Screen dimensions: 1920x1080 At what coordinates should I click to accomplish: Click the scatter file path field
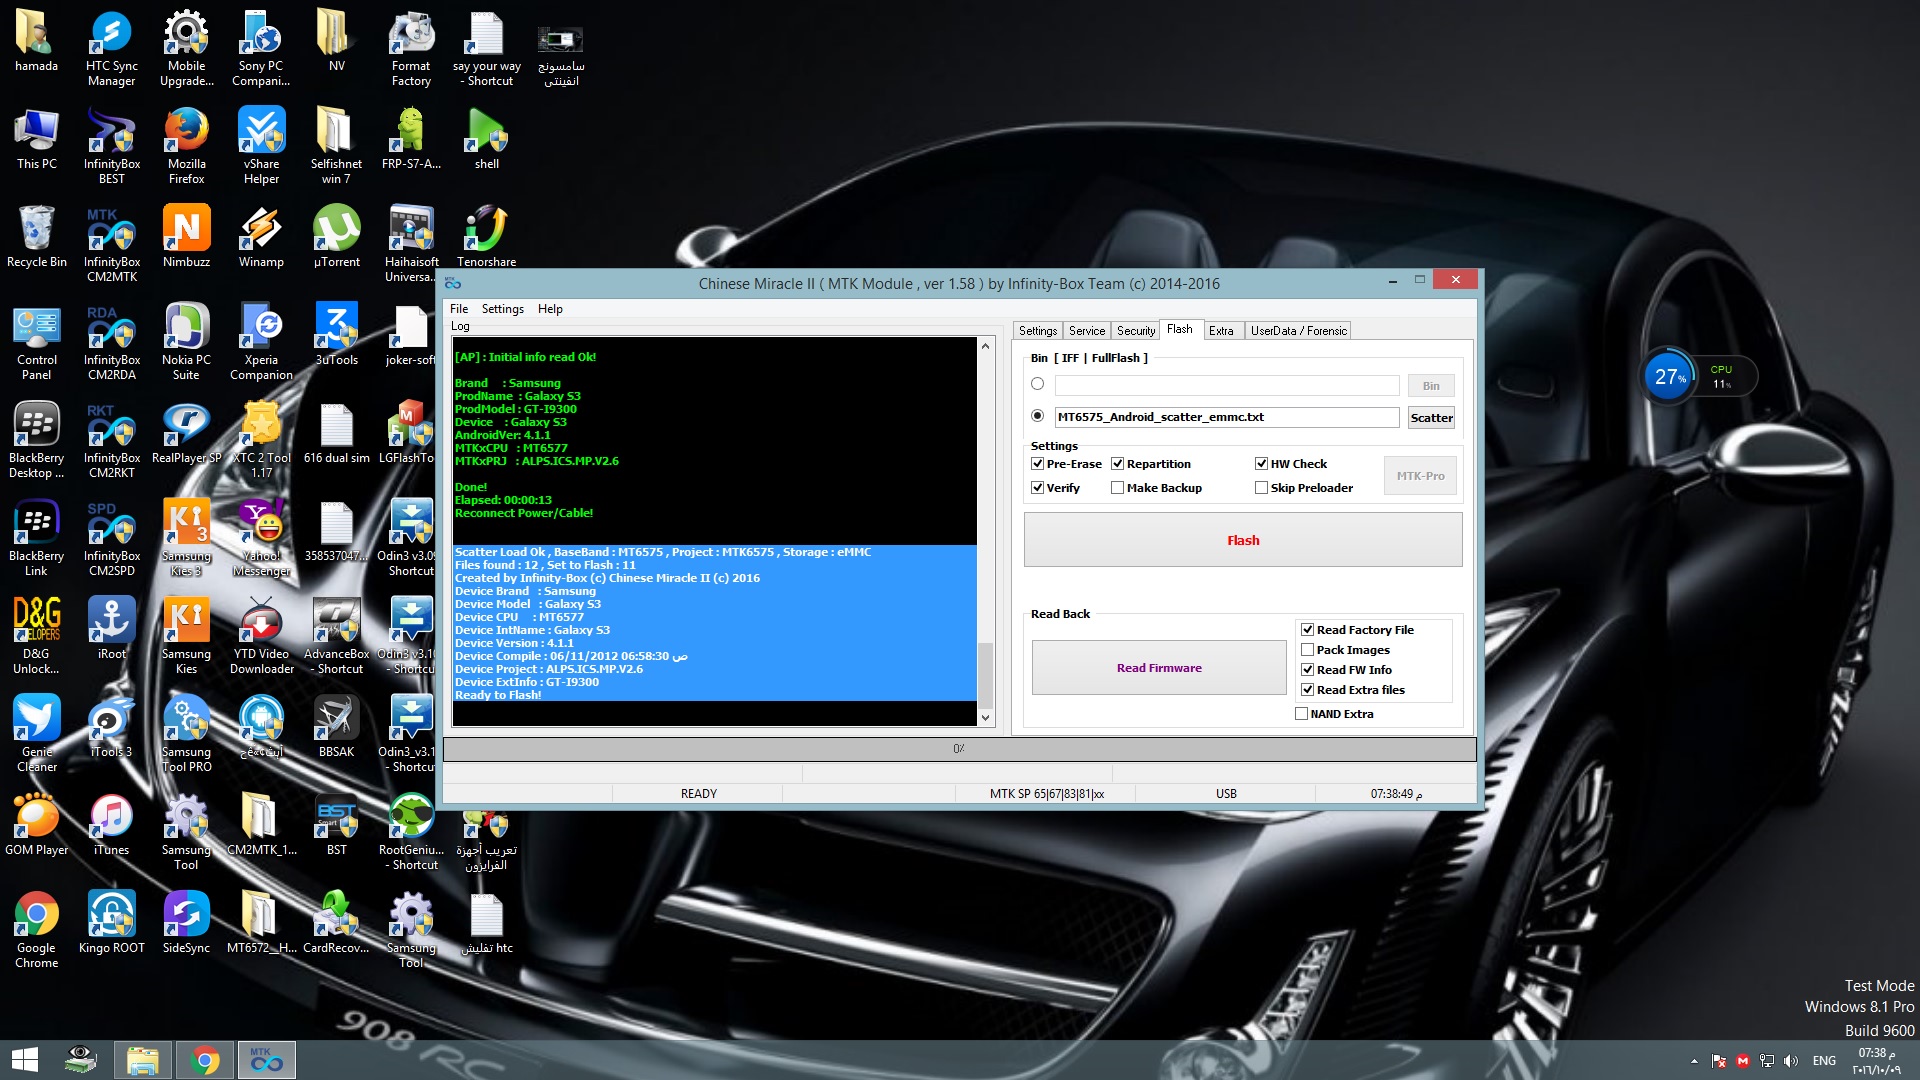[x=1227, y=417]
